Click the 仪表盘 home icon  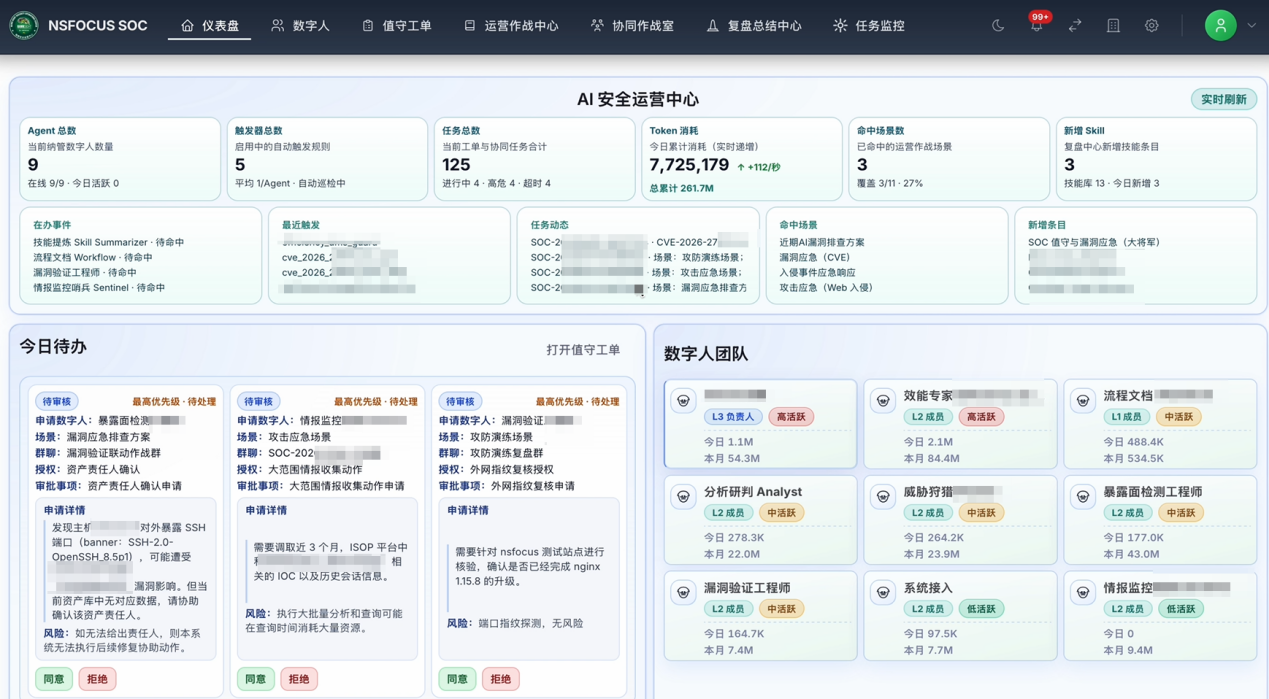(187, 26)
